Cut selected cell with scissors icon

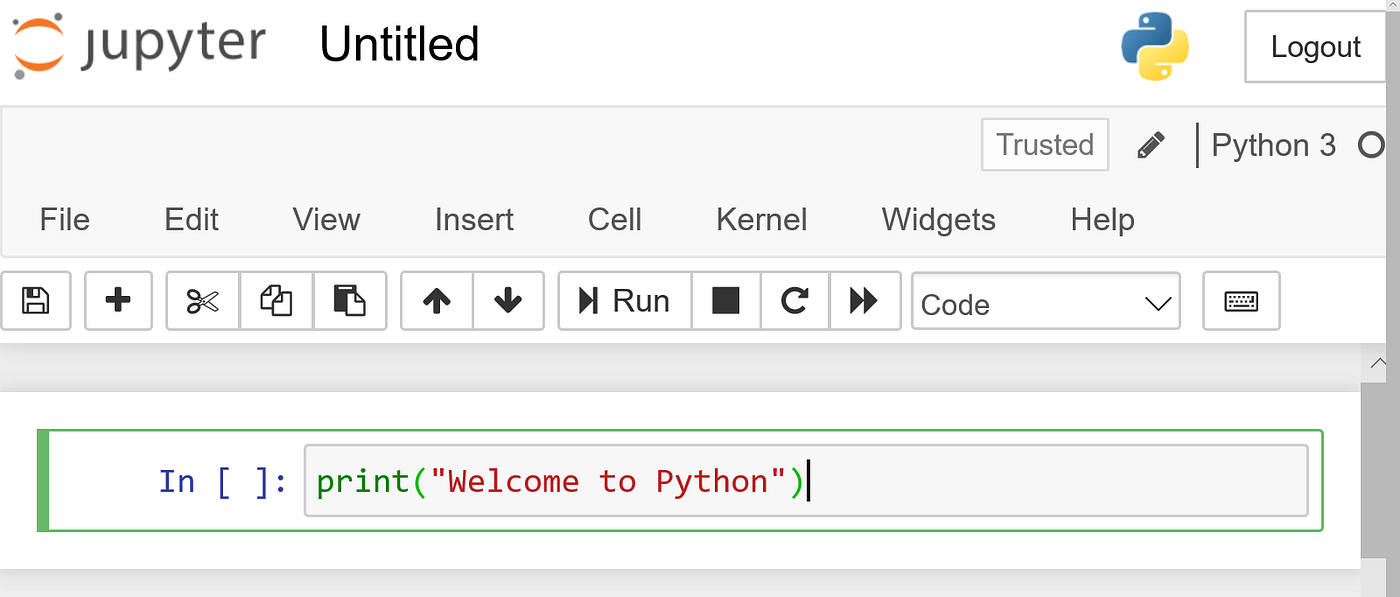pos(203,300)
